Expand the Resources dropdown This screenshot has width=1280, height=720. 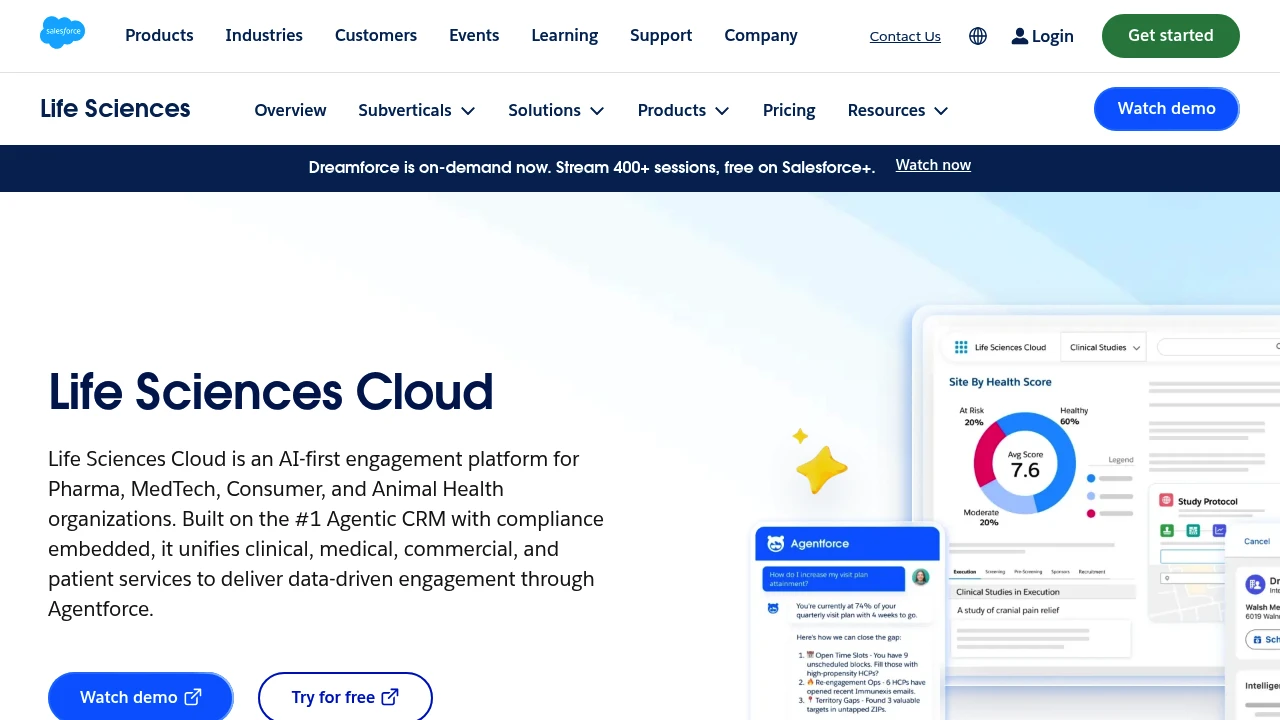point(898,110)
